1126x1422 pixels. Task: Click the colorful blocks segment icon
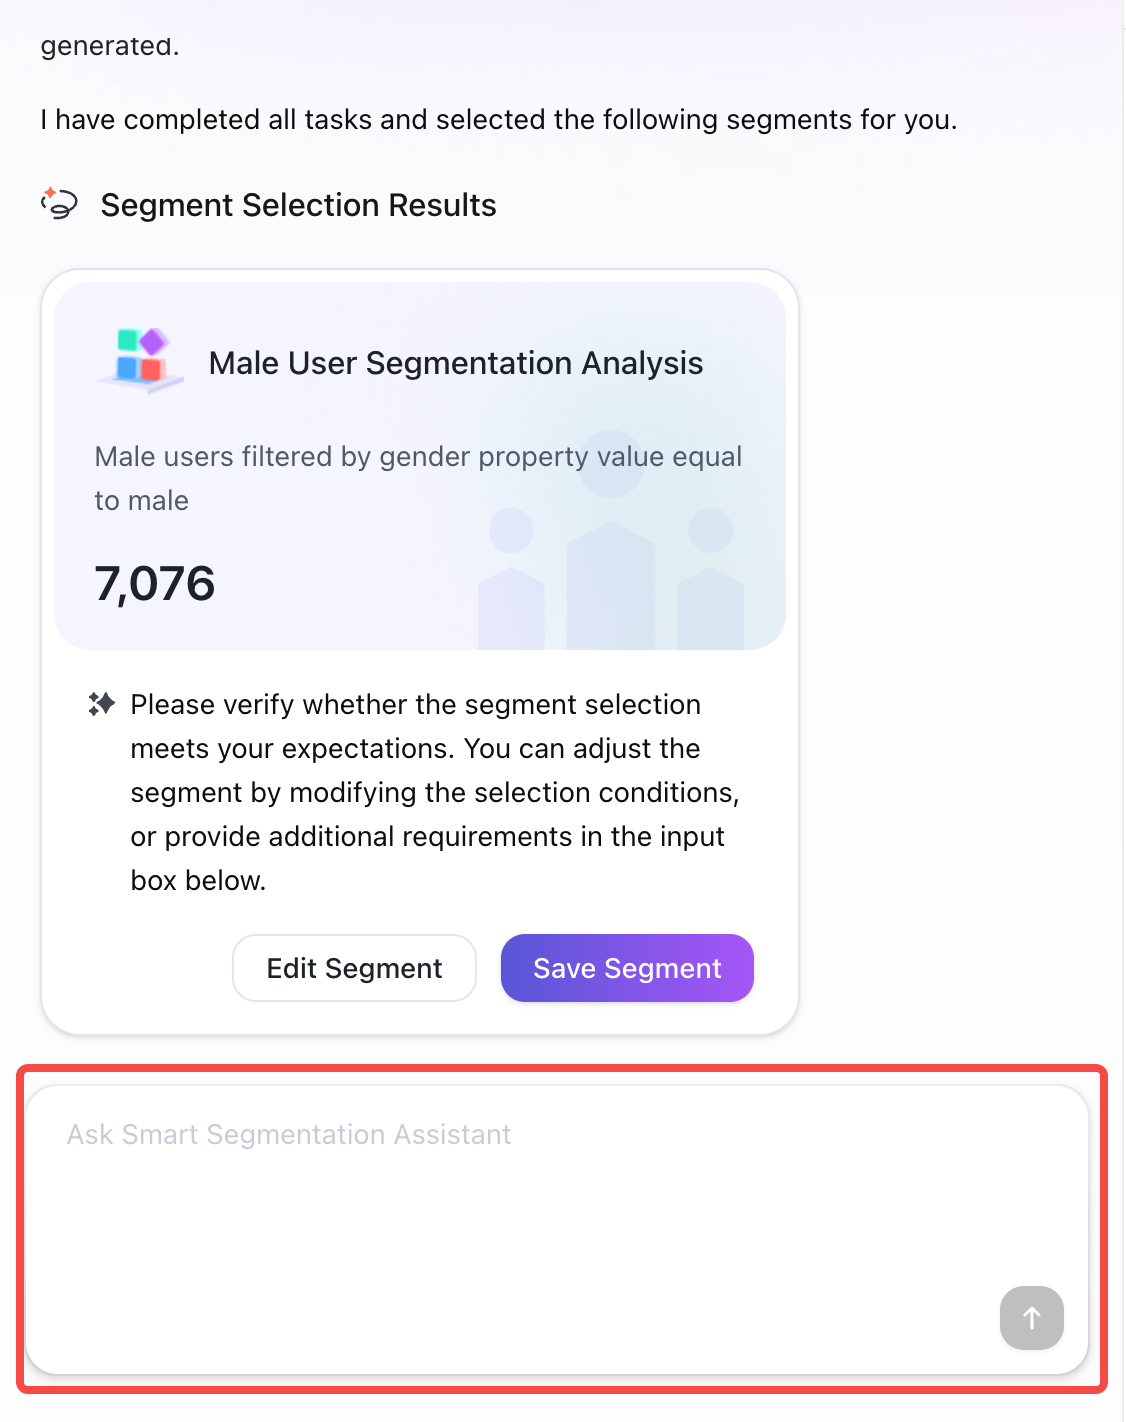click(141, 359)
